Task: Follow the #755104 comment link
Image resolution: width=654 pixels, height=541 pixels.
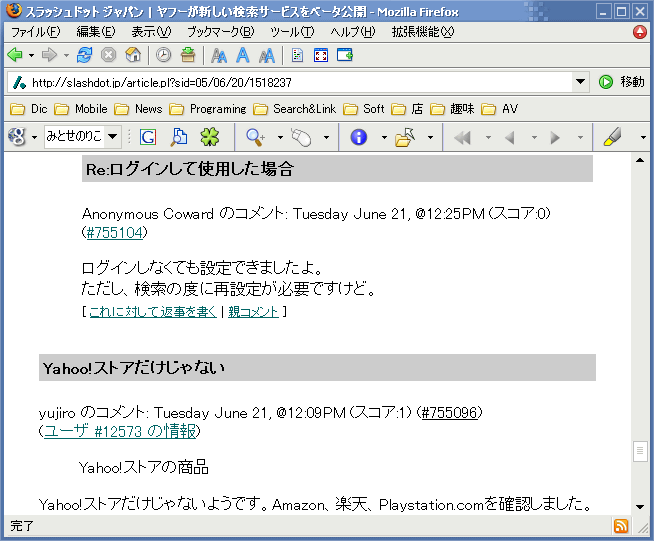Action: point(115,232)
